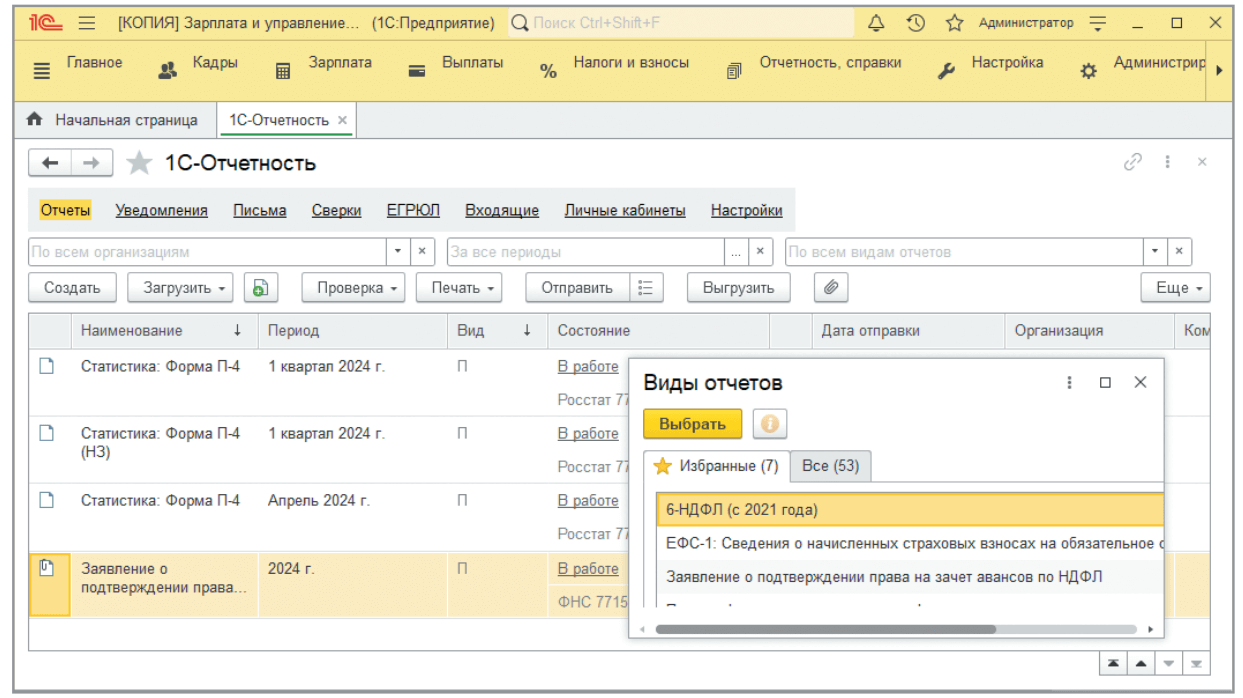Screen dimensions: 1243x698
Task: Go to the Начальная страница tab
Action: pos(113,120)
